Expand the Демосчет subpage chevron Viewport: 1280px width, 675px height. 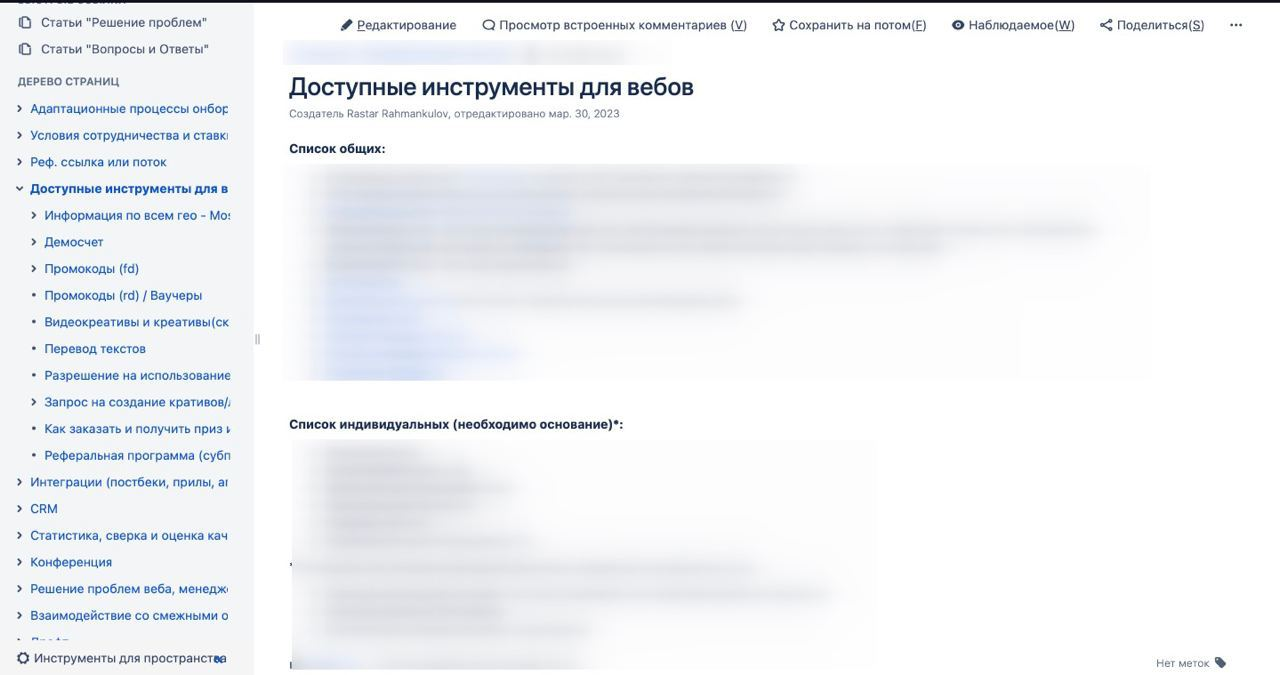34,242
